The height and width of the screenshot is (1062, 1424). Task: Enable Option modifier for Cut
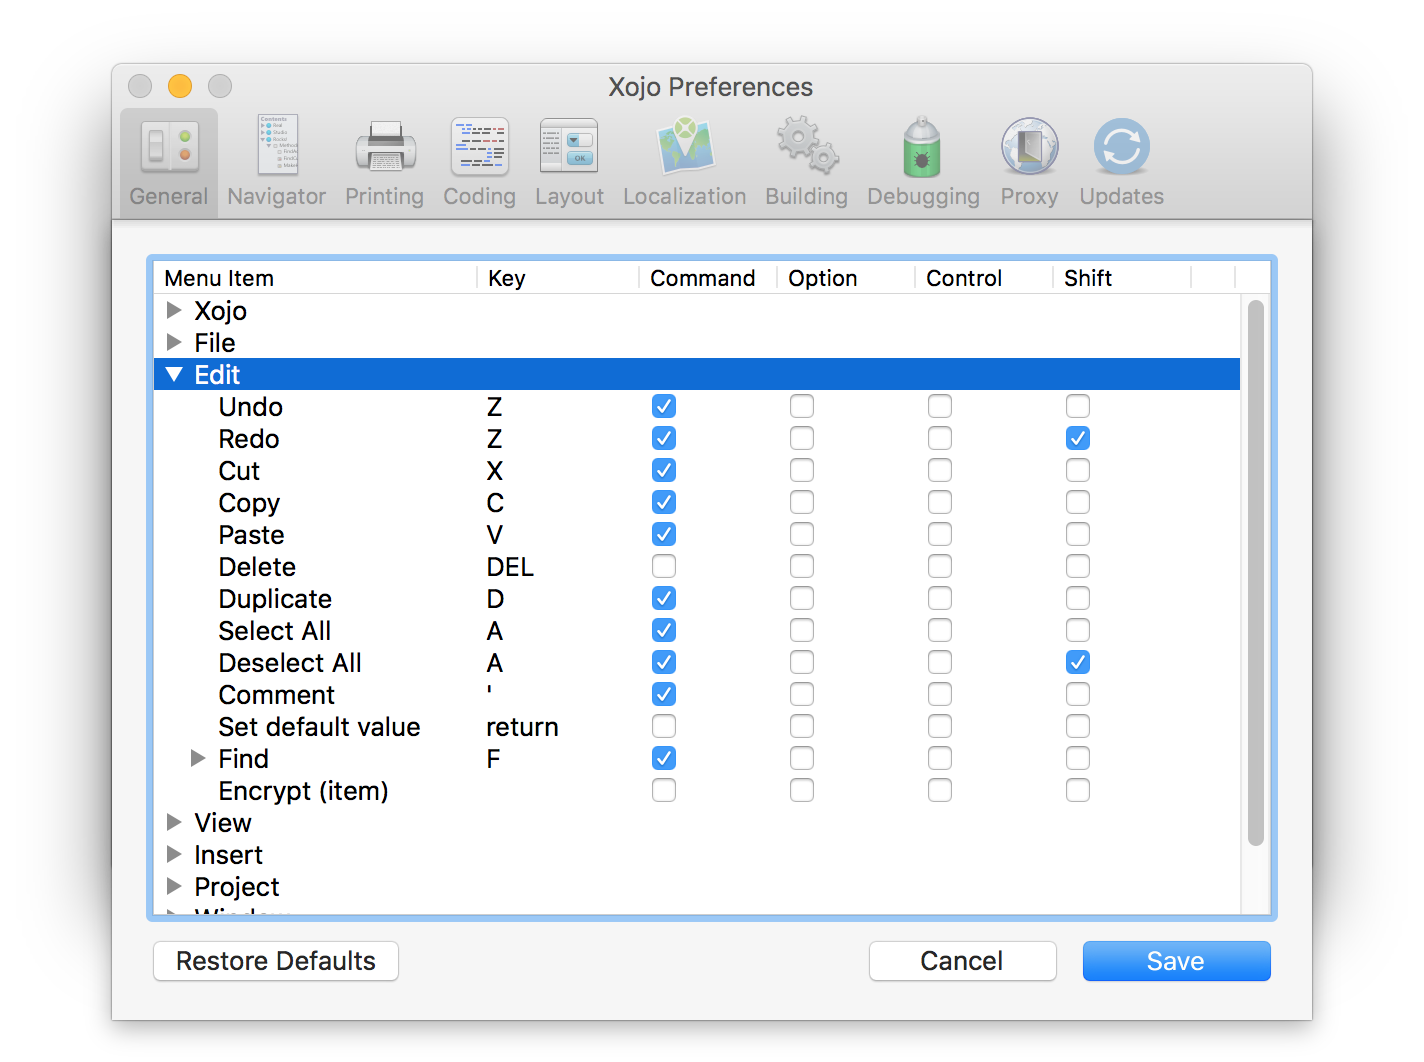(802, 470)
